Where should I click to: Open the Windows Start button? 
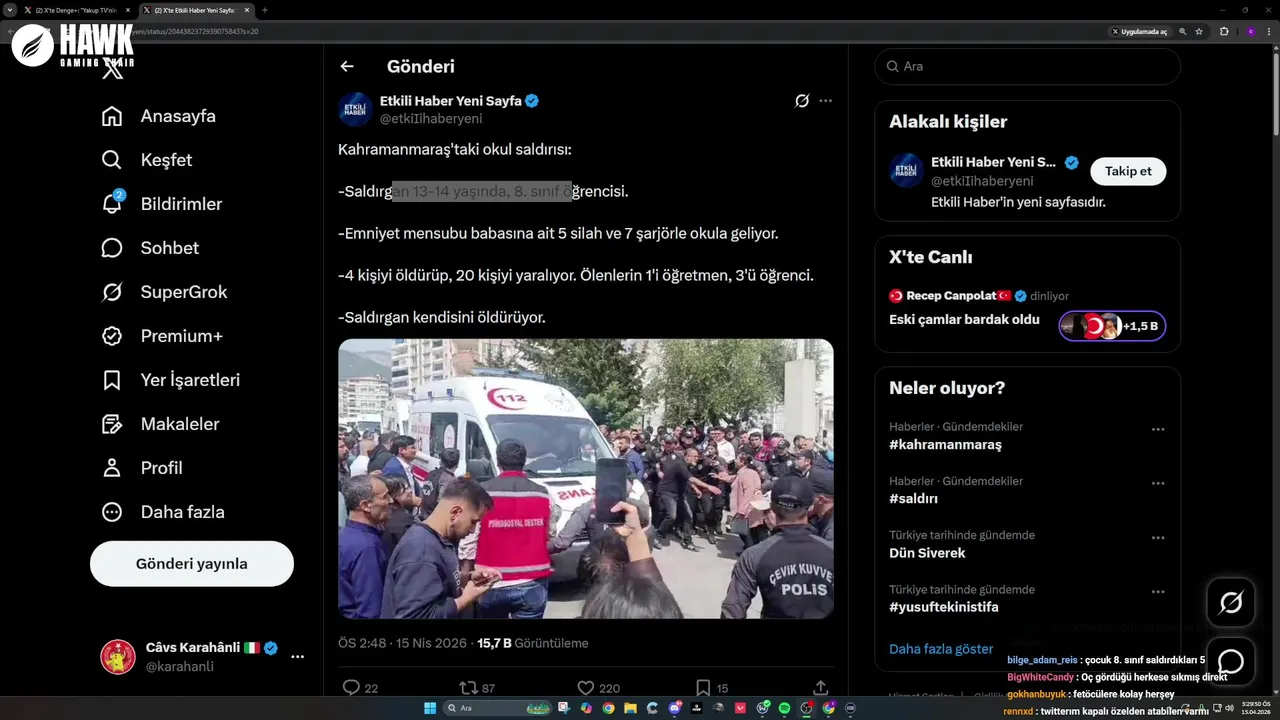coord(430,708)
